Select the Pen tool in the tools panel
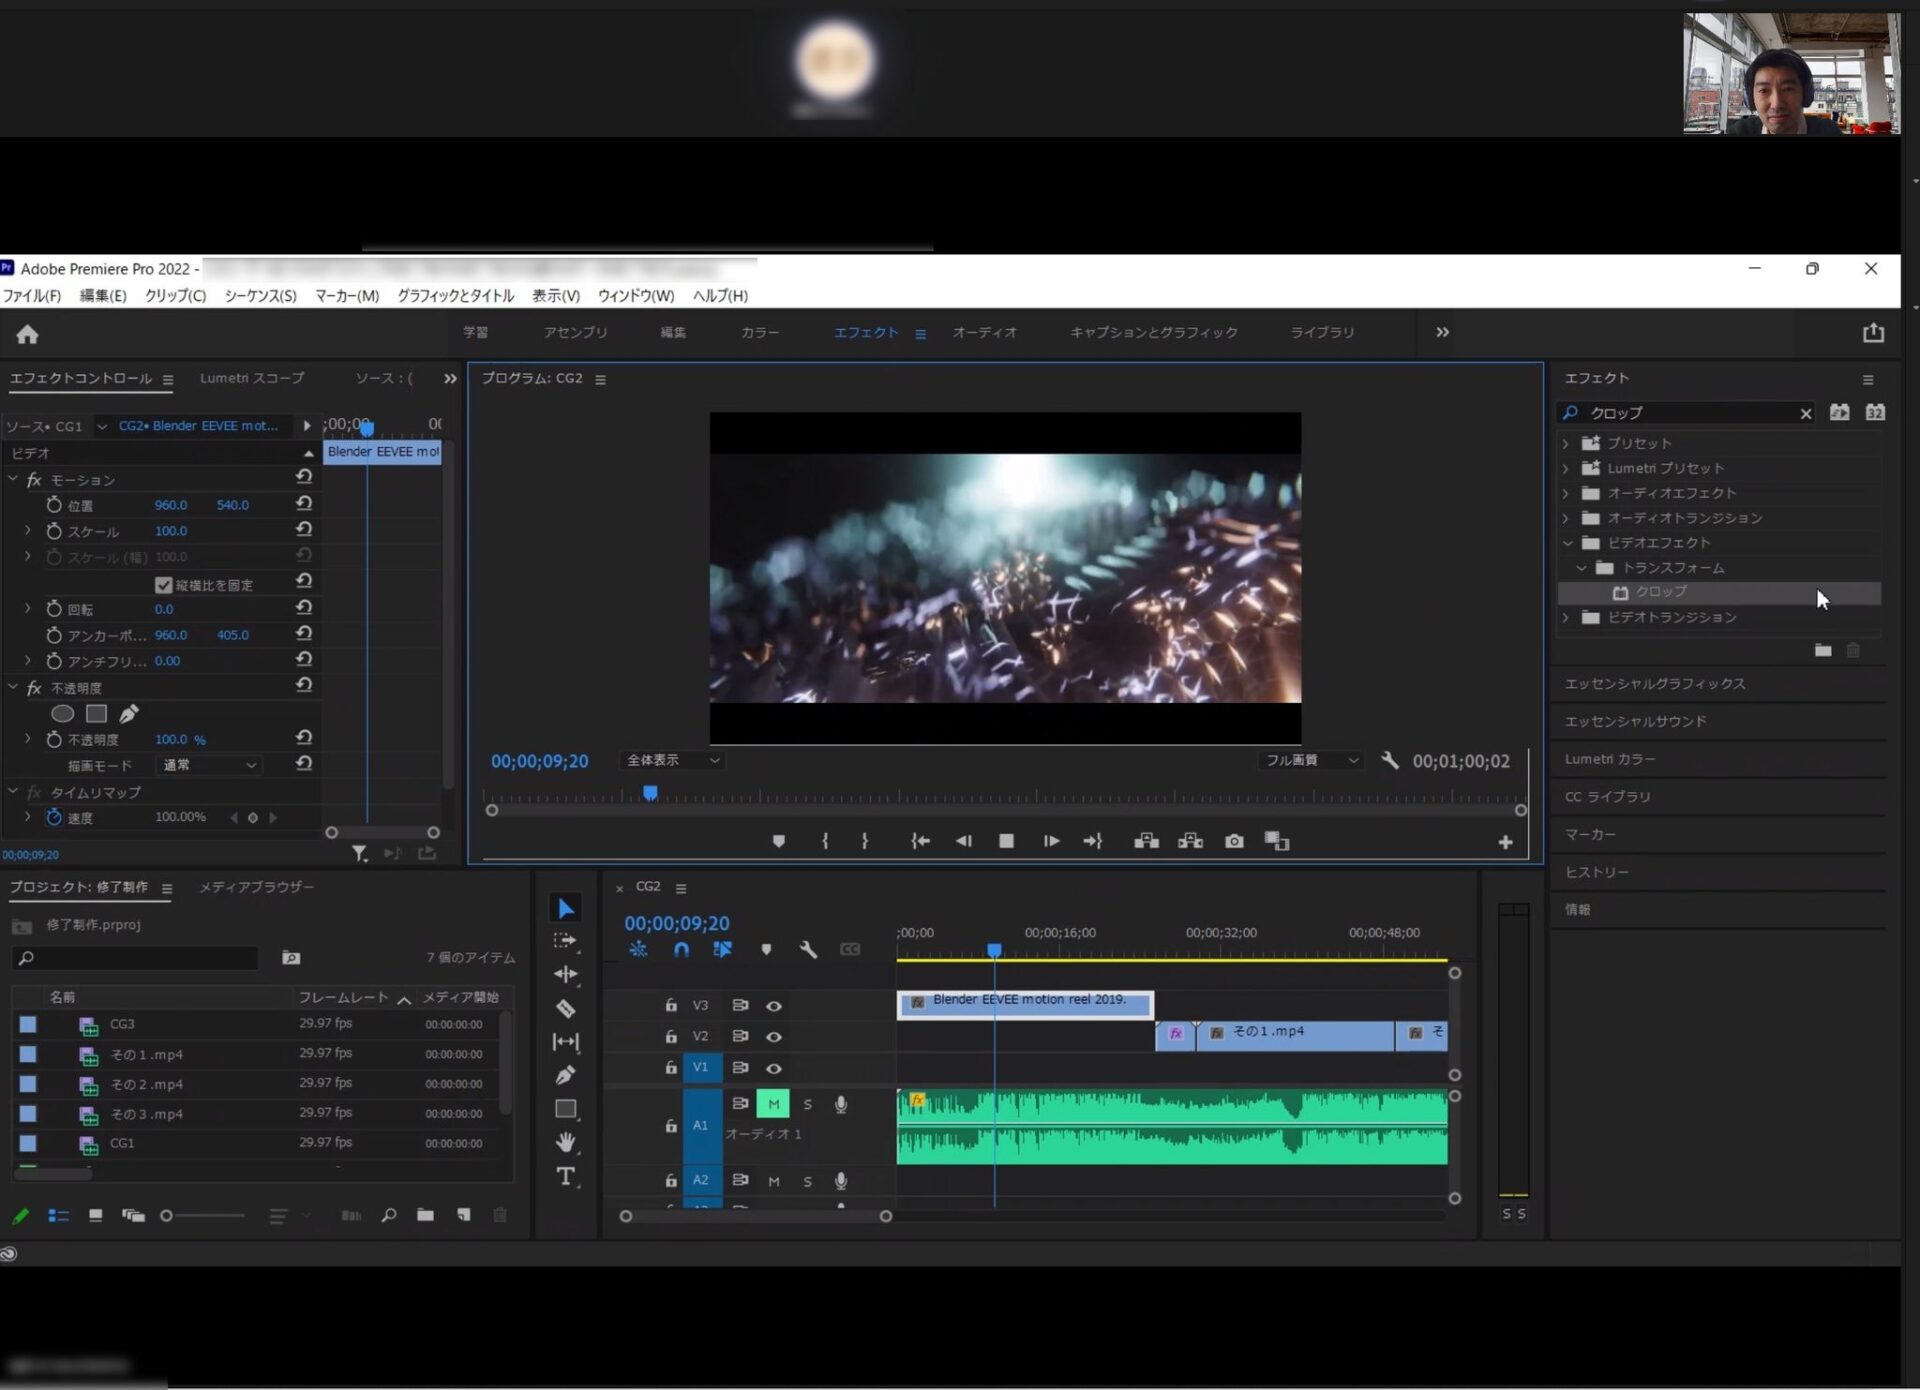This screenshot has height=1390, width=1920. pyautogui.click(x=566, y=1075)
